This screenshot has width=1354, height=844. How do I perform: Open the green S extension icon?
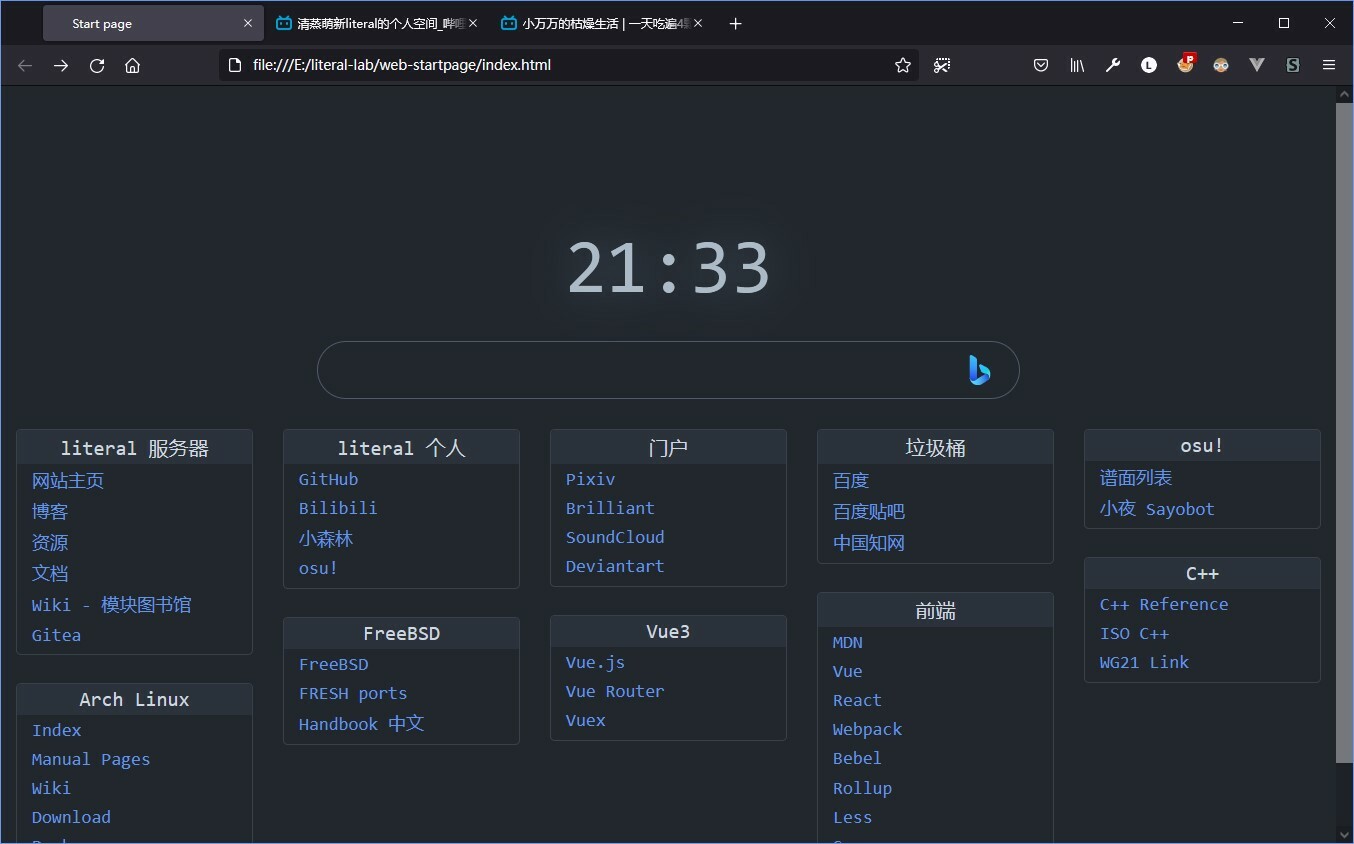point(1293,65)
